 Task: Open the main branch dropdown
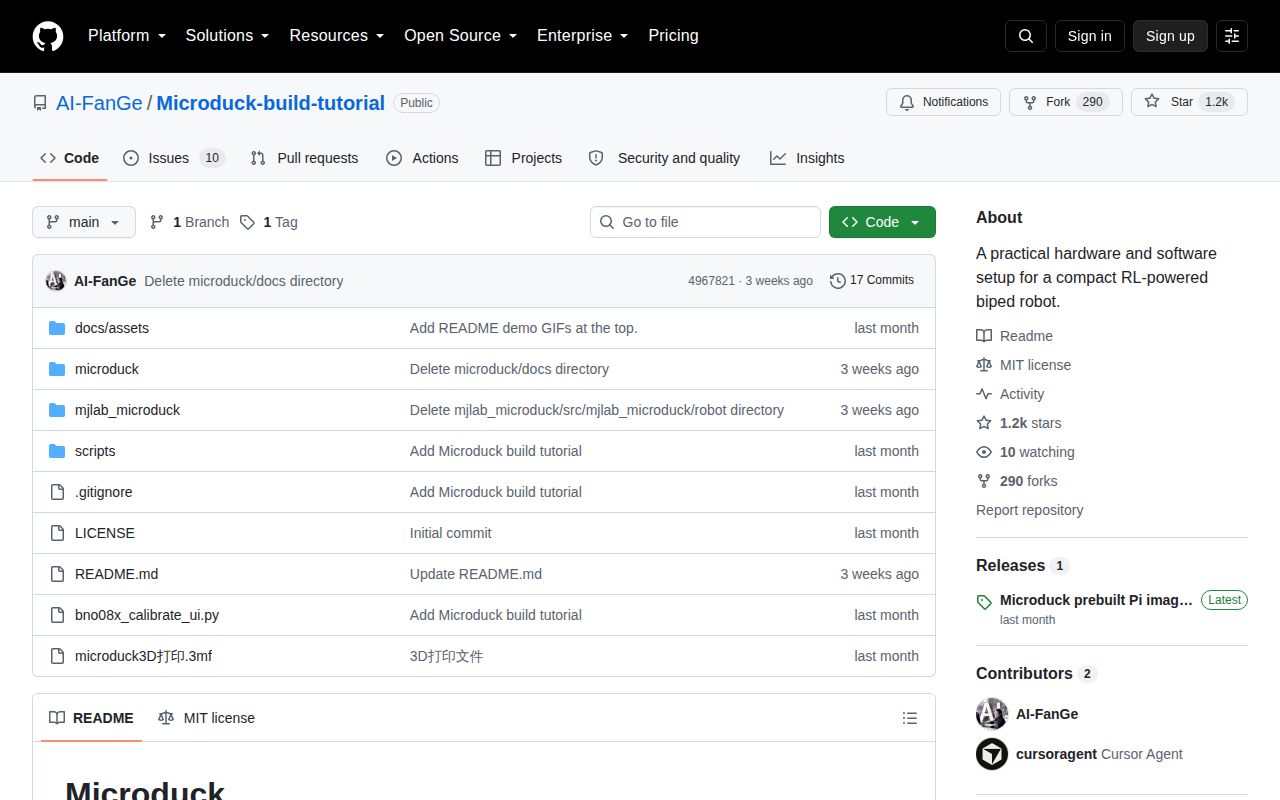click(84, 222)
